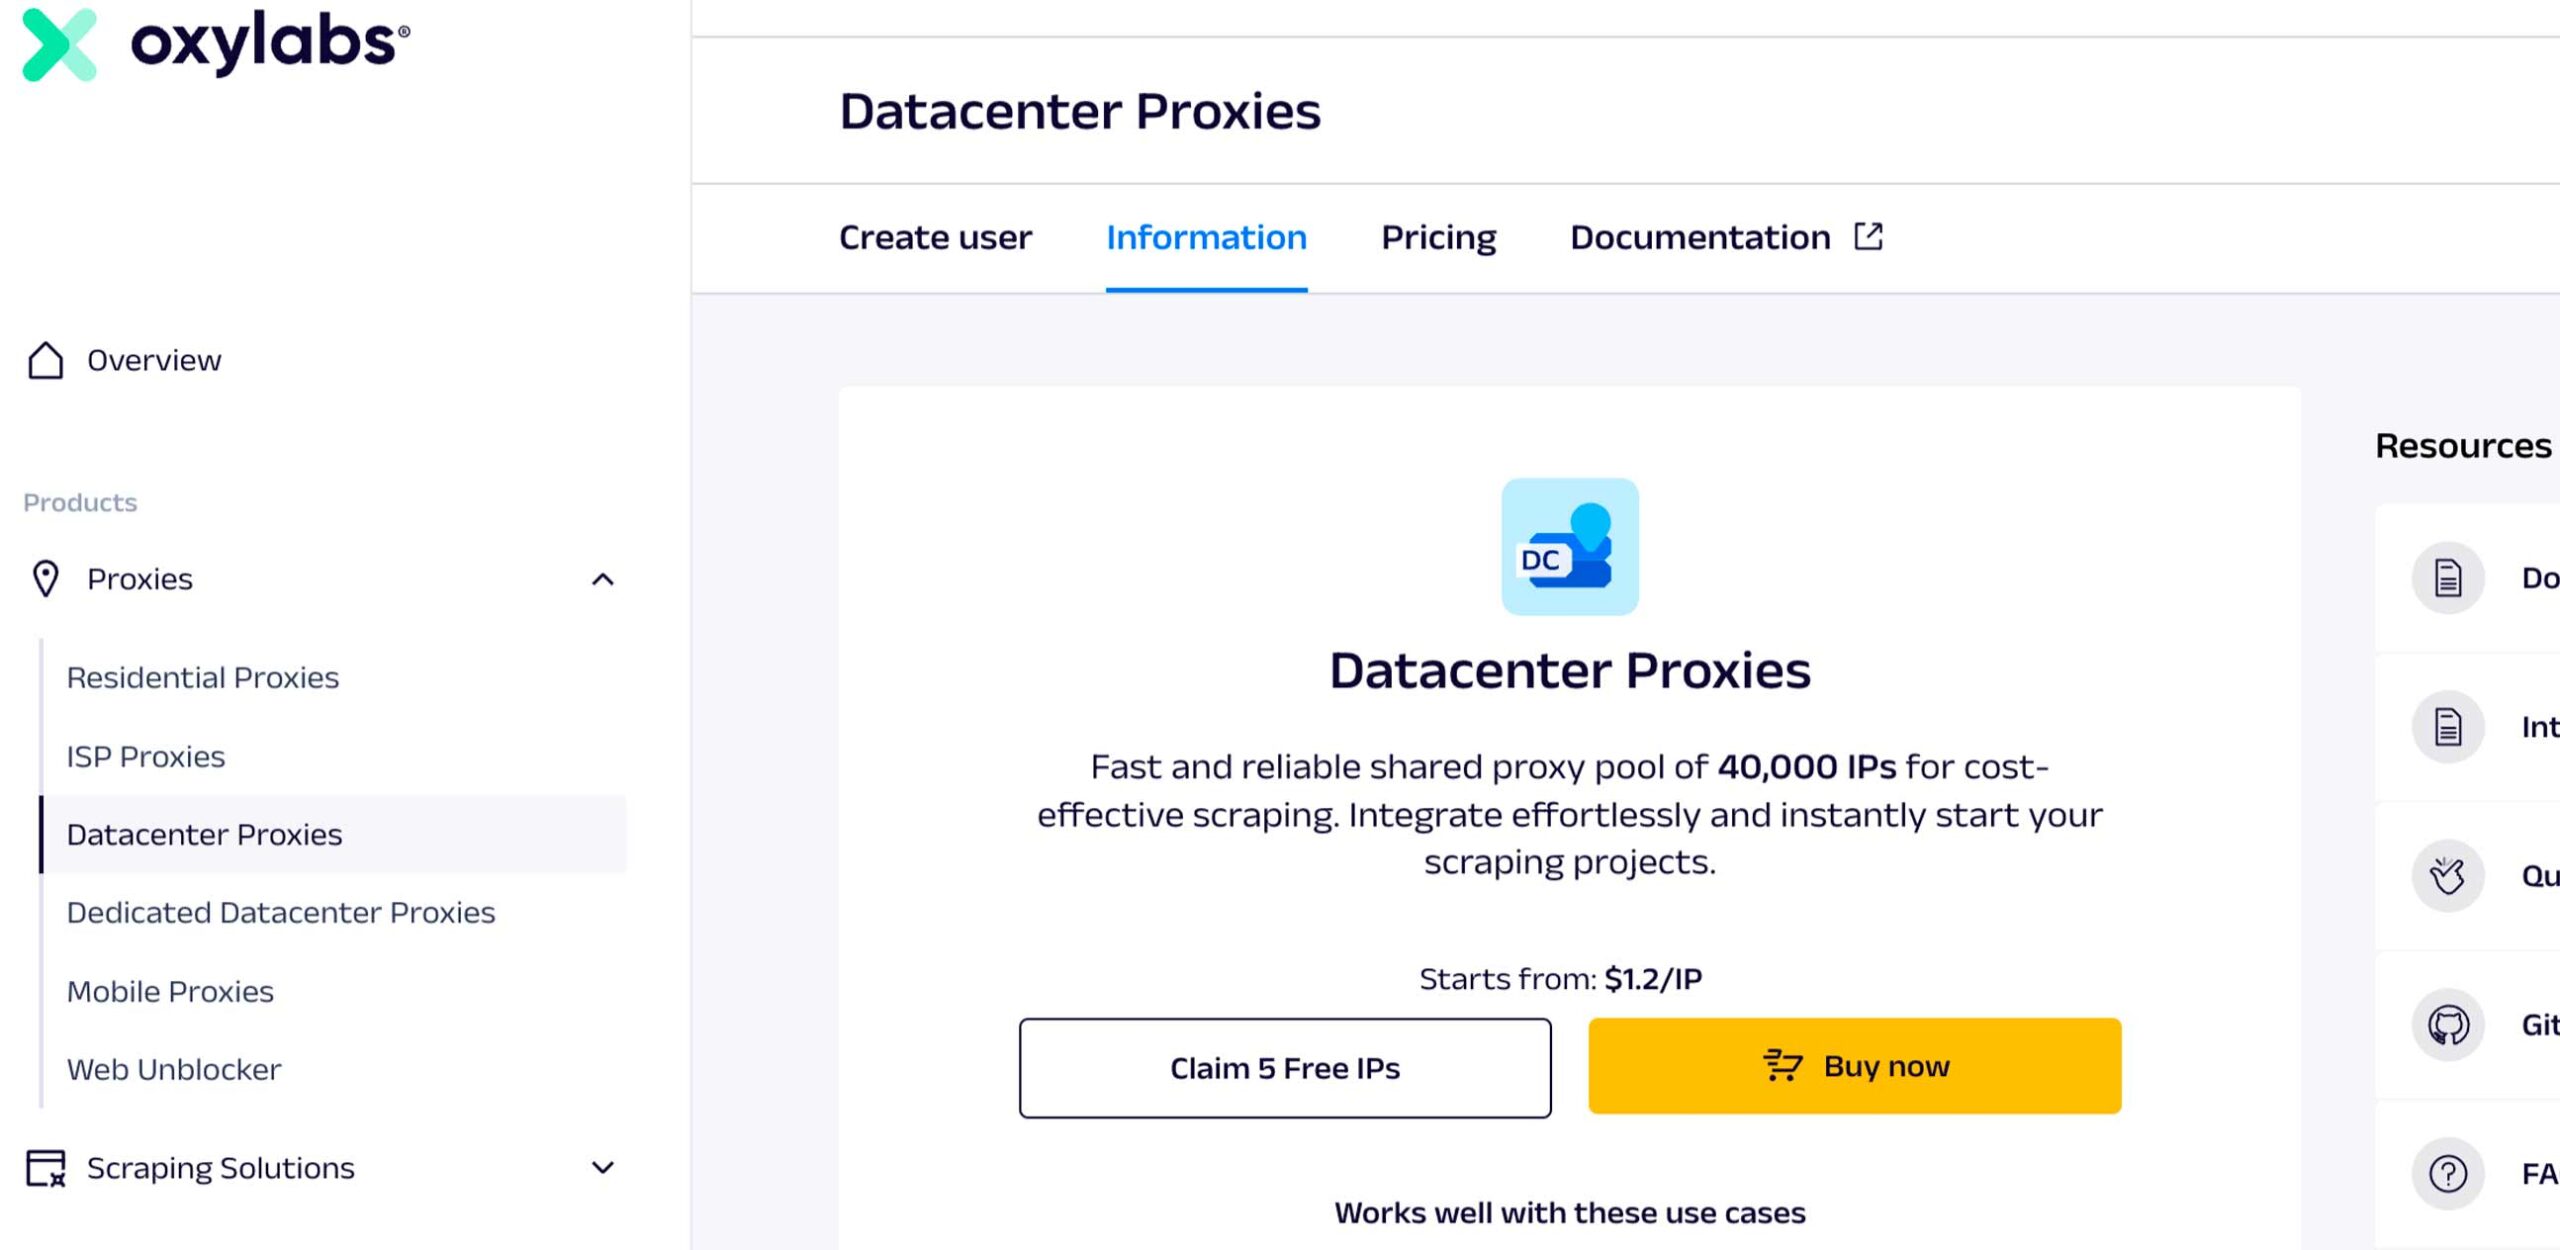The image size is (2560, 1250).
Task: Open Web Unblocker from the sidebar
Action: [x=174, y=1070]
